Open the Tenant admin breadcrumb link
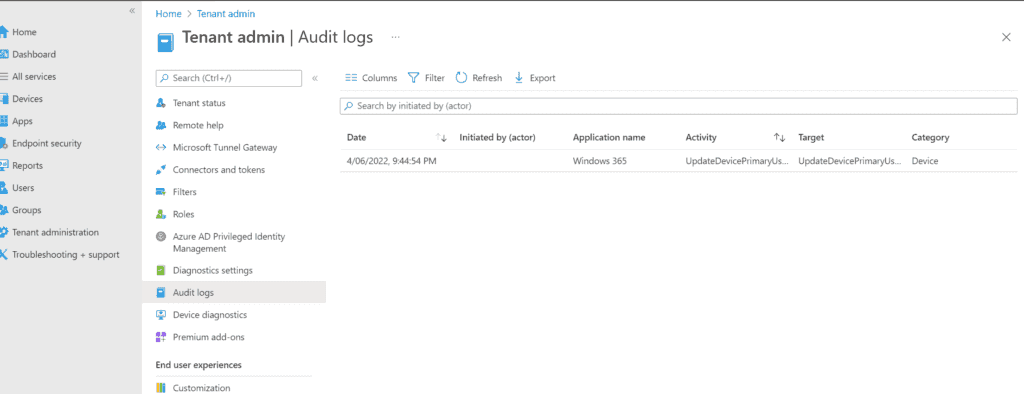 coord(226,13)
